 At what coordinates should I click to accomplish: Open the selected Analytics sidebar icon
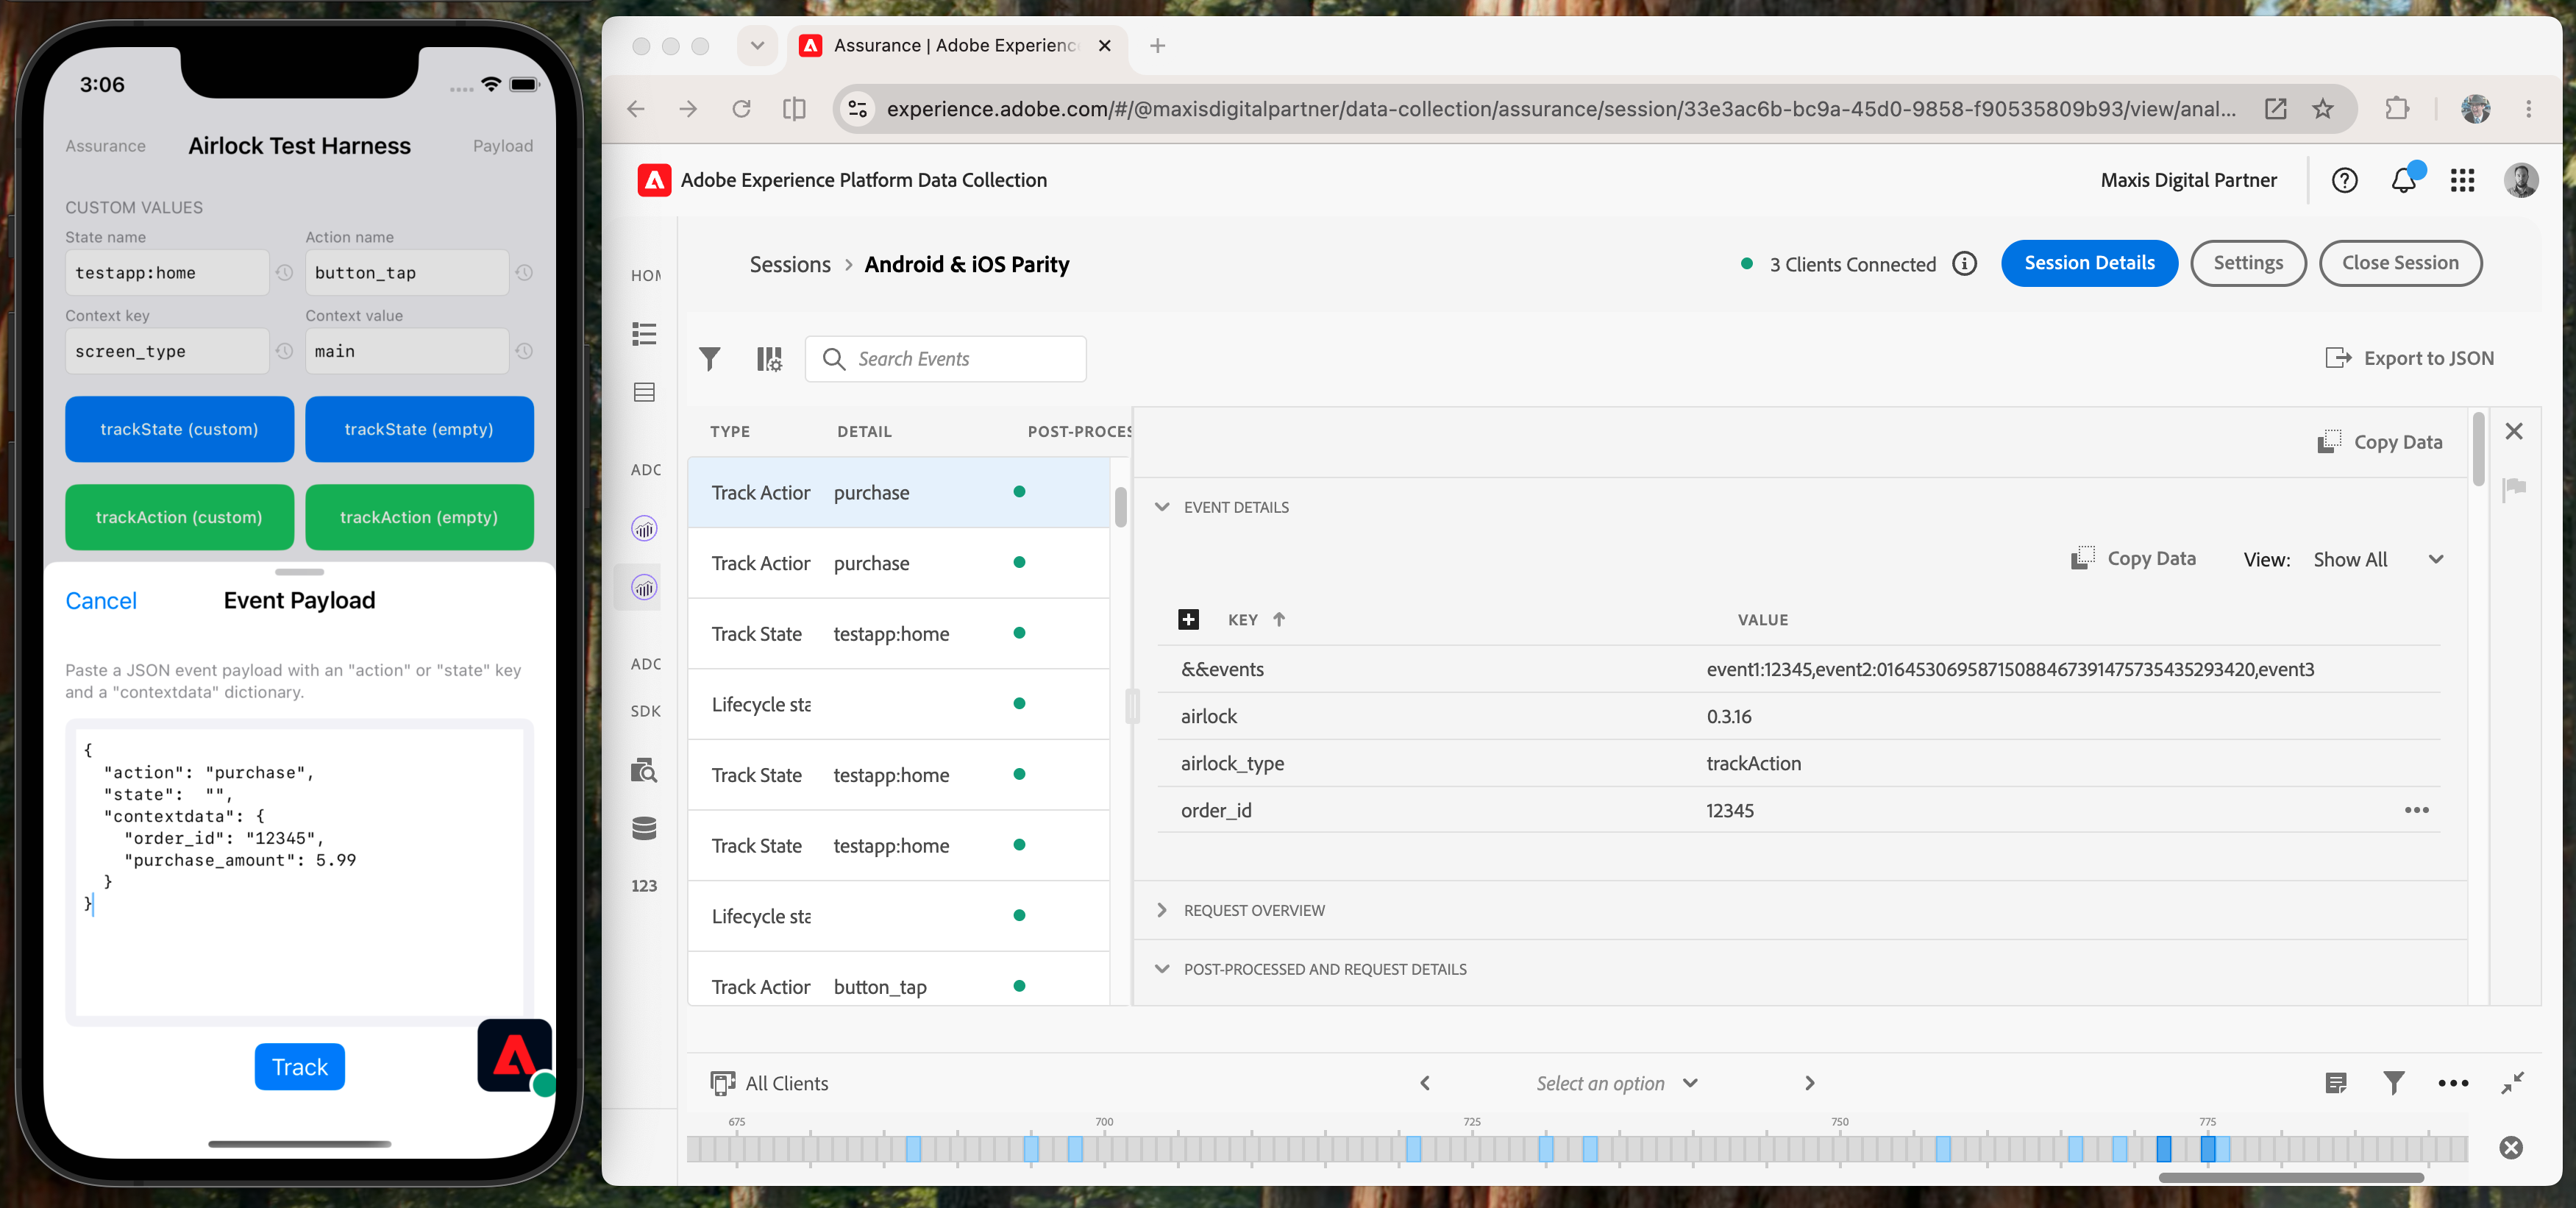click(x=644, y=587)
